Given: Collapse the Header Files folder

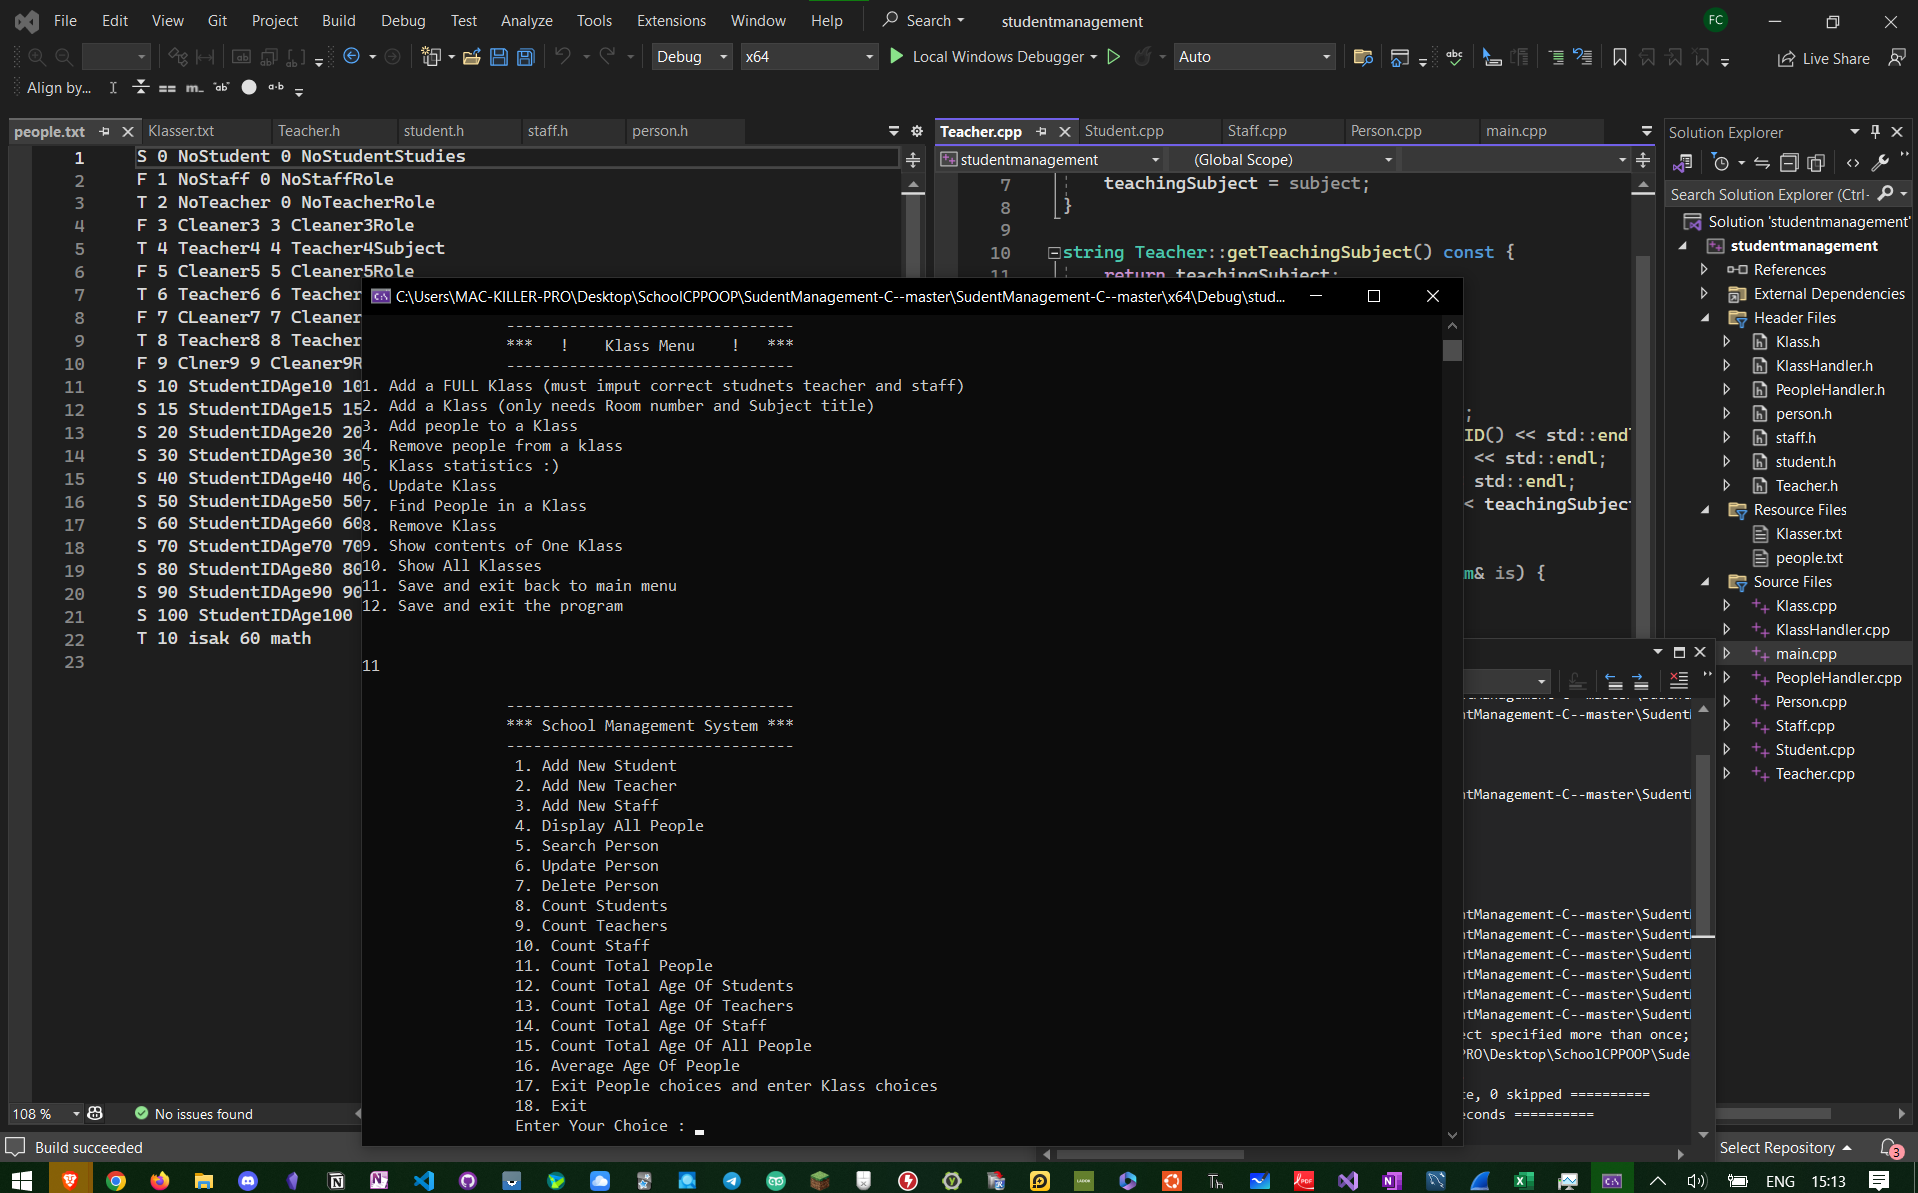Looking at the screenshot, I should 1706,318.
